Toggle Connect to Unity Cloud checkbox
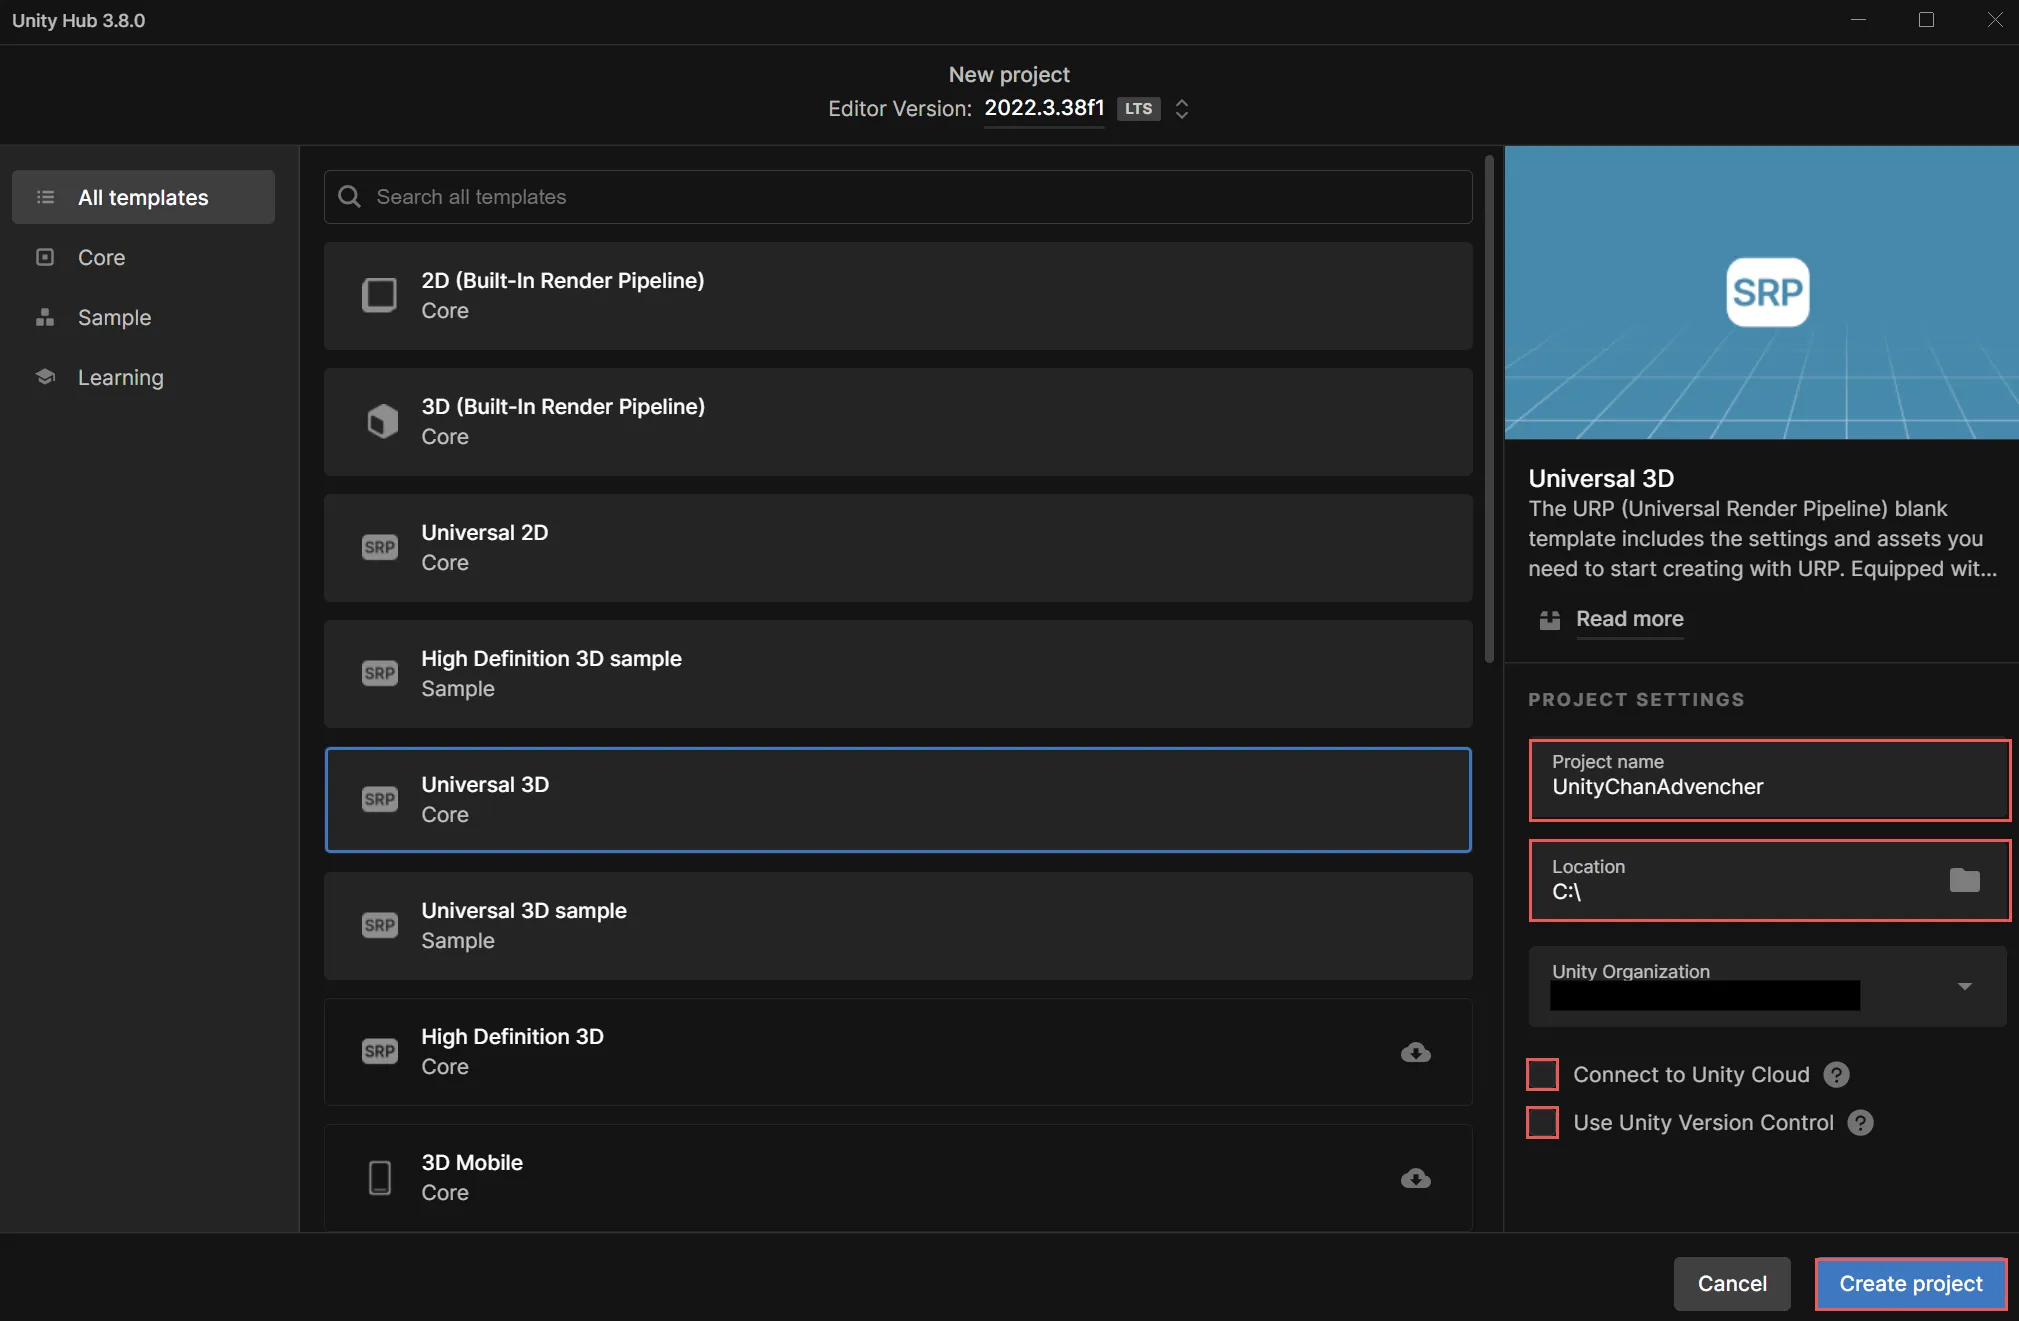Image resolution: width=2019 pixels, height=1321 pixels. coord(1542,1073)
